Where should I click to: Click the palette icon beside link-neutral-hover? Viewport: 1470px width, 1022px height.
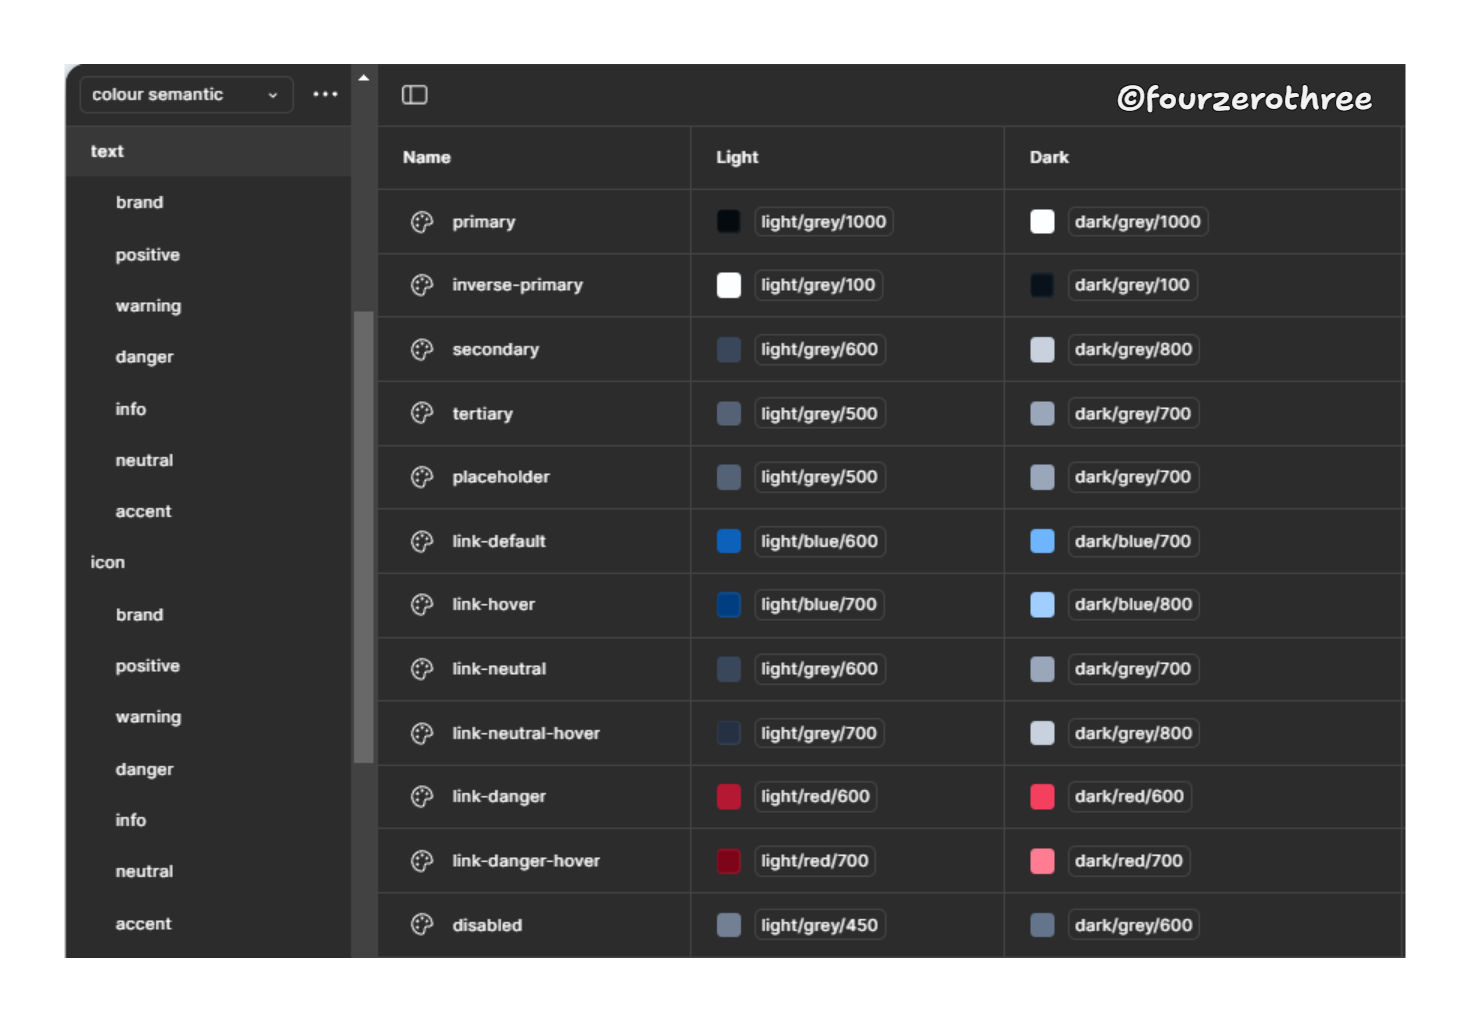[x=422, y=733]
